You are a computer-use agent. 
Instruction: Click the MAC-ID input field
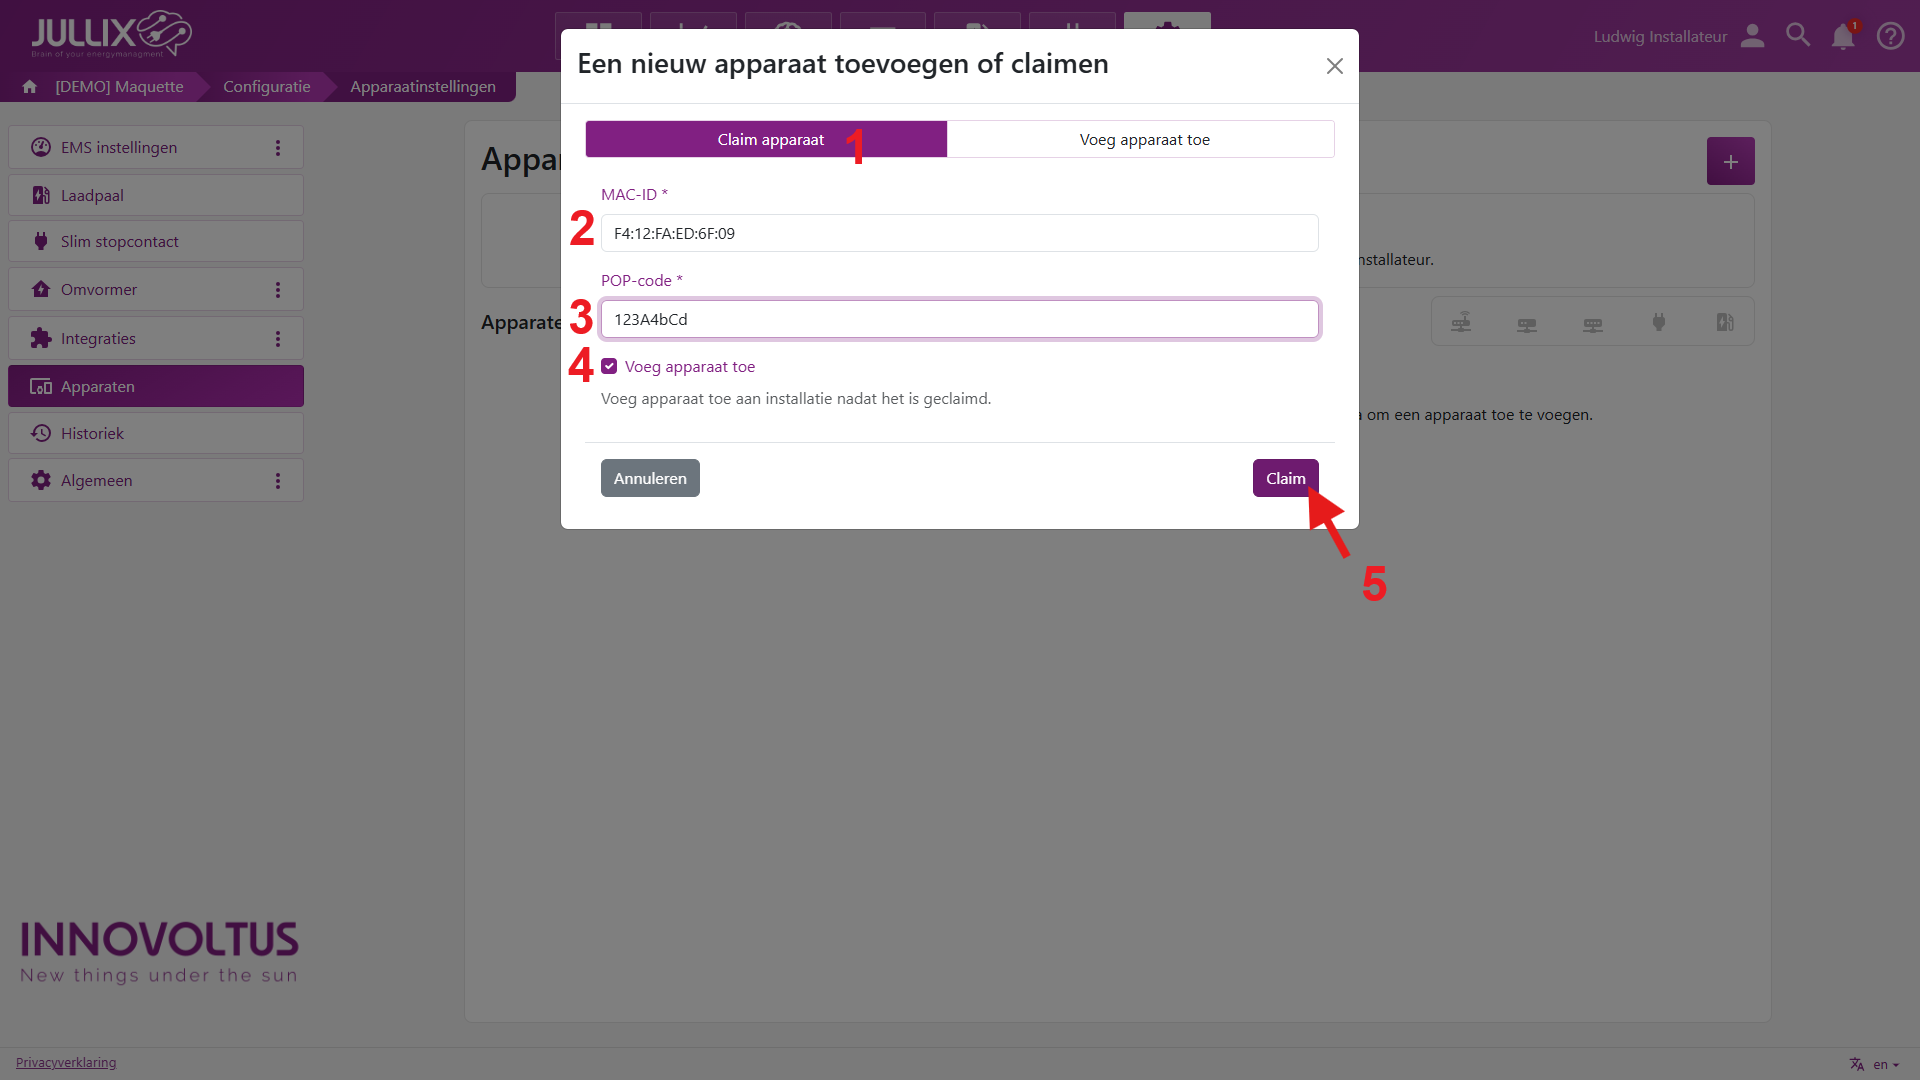[x=959, y=234]
